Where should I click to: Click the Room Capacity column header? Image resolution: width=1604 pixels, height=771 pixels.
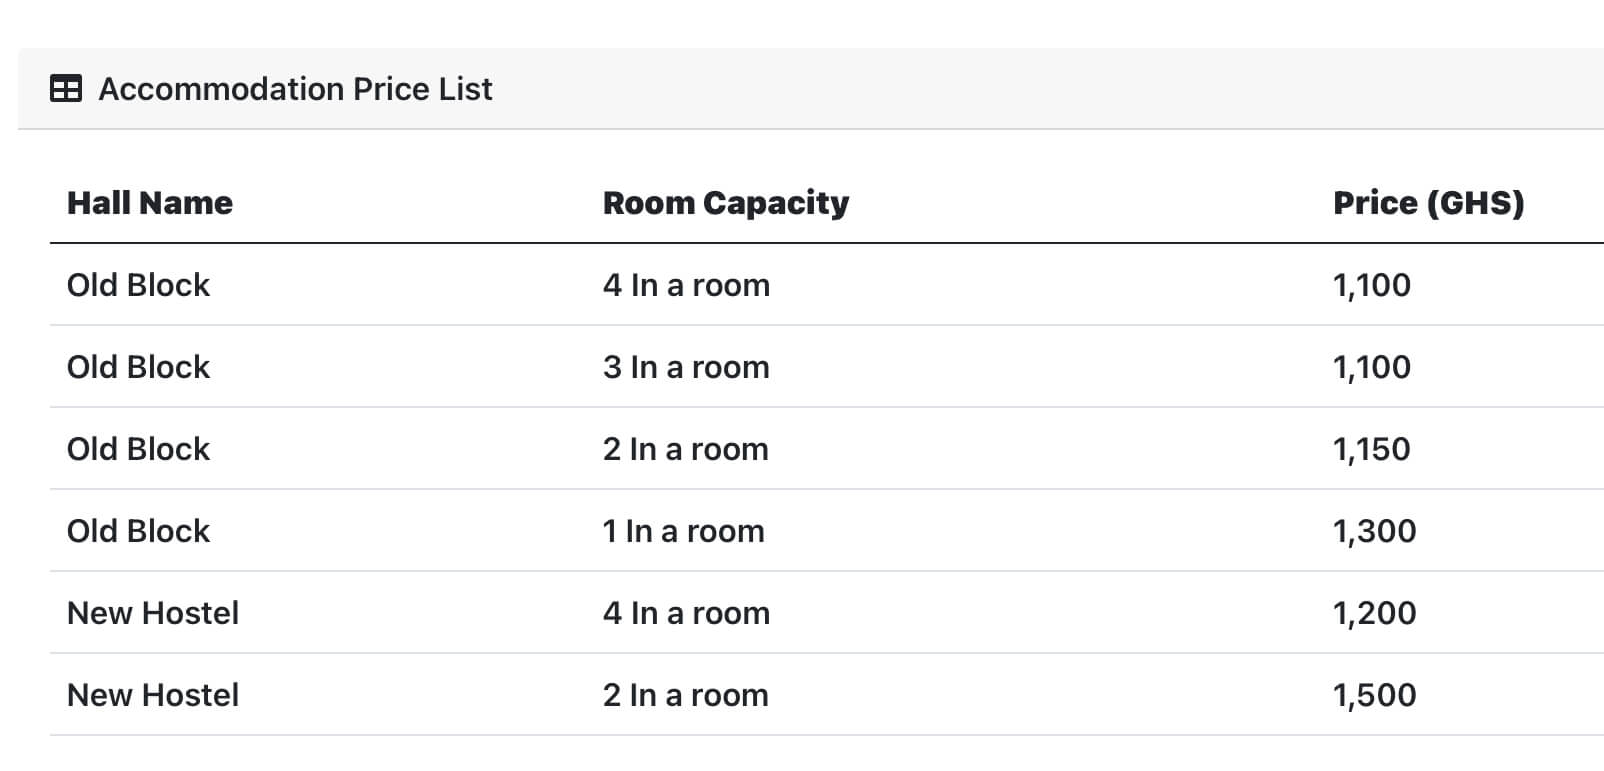pyautogui.click(x=726, y=203)
